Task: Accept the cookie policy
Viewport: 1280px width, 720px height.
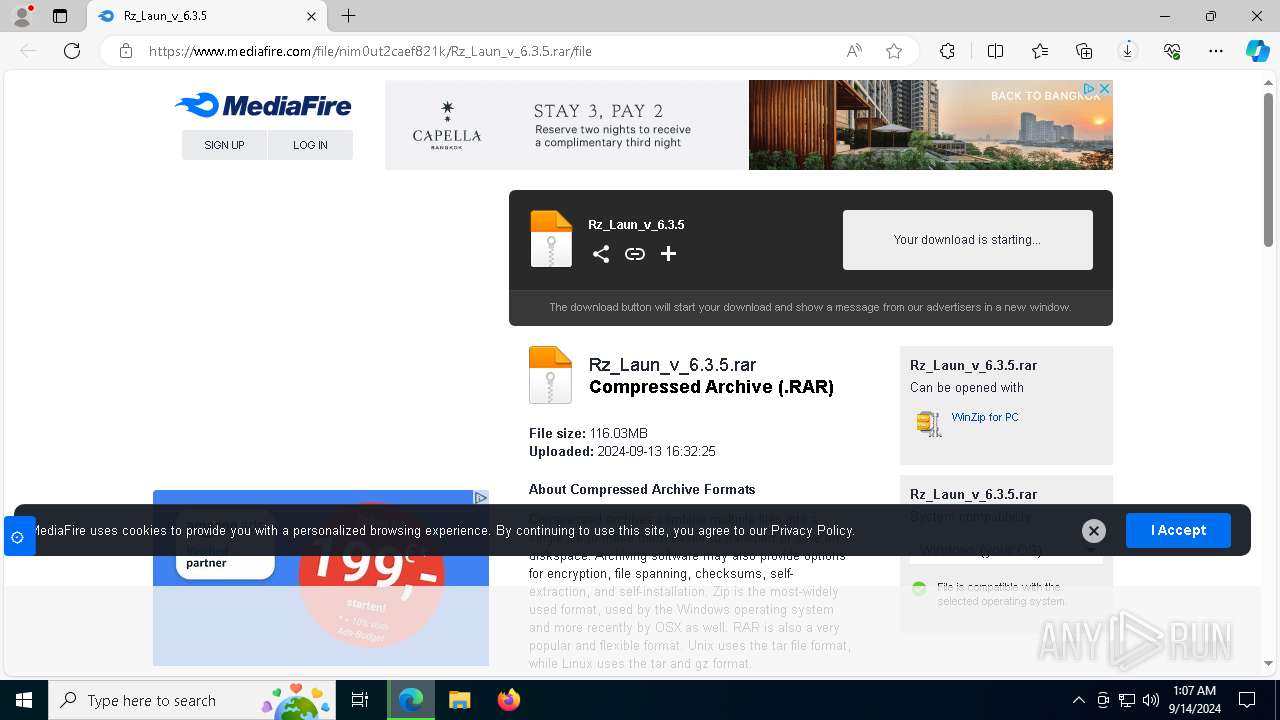Action: 1178,530
